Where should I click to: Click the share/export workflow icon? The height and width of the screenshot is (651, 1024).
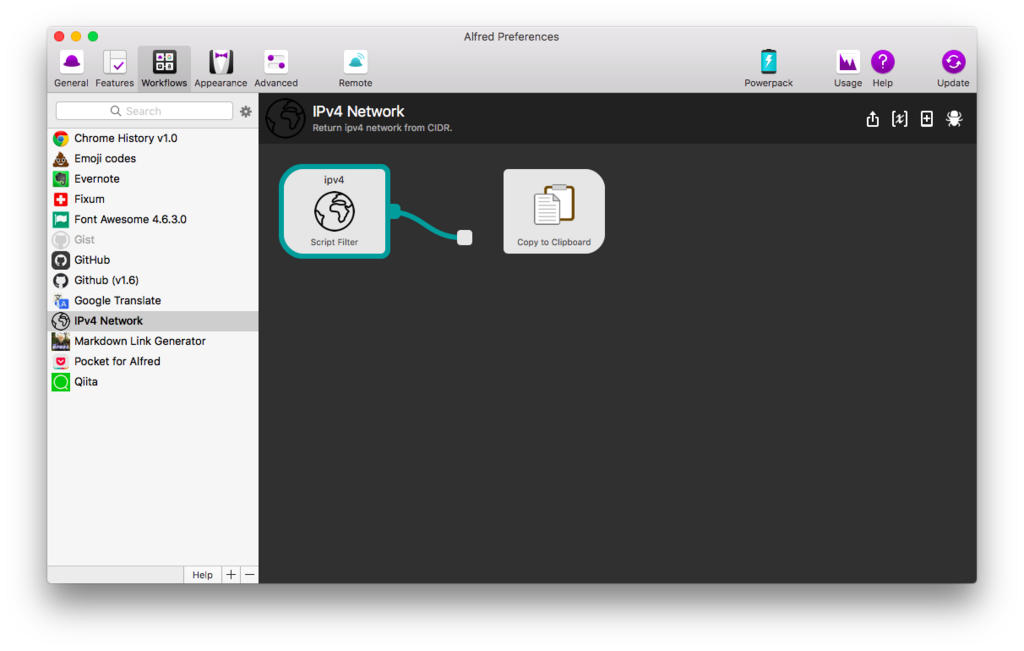(872, 119)
